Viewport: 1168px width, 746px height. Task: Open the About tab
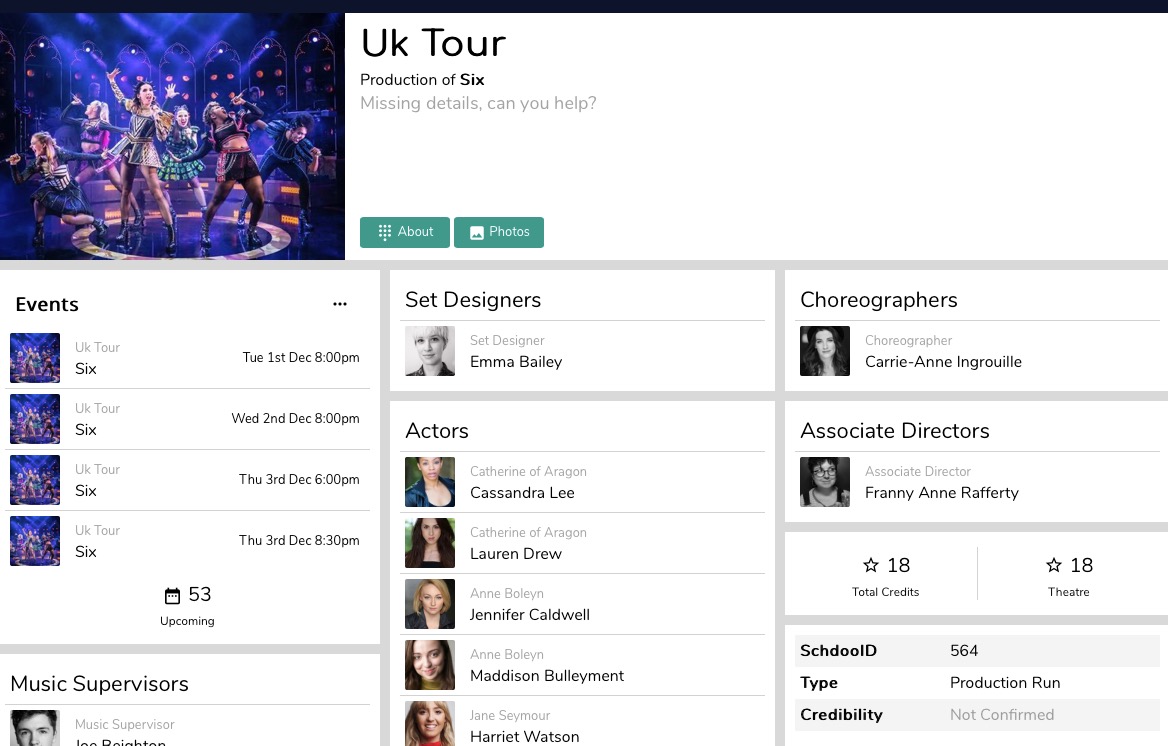(x=405, y=232)
